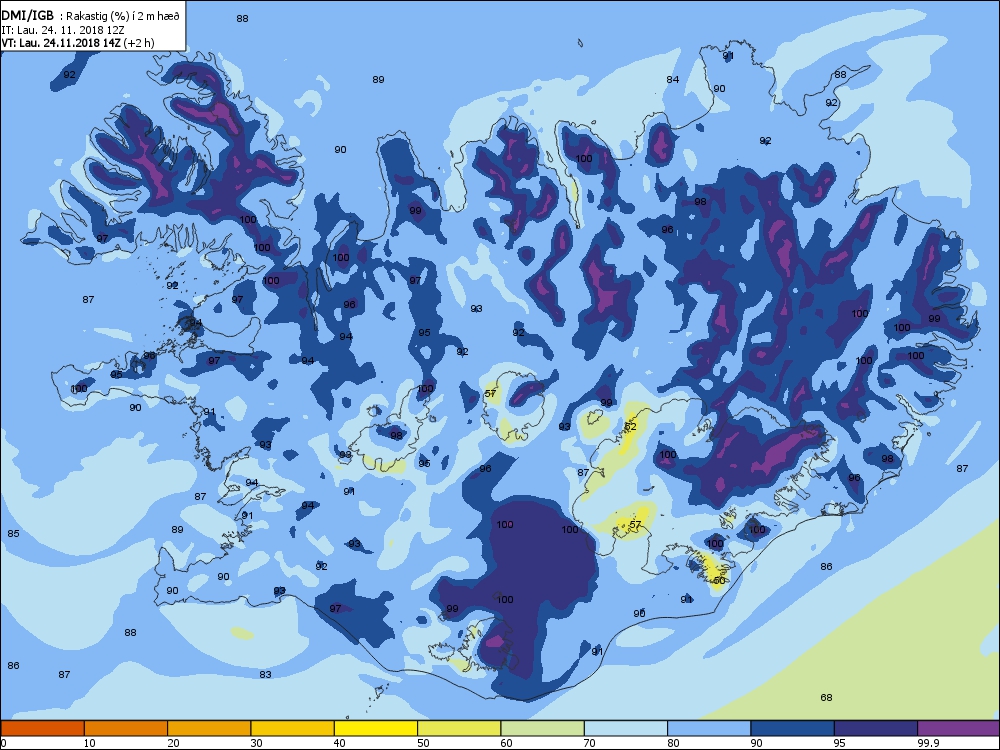Click the '20' legend tick label
This screenshot has width=1000, height=750.
(173, 743)
